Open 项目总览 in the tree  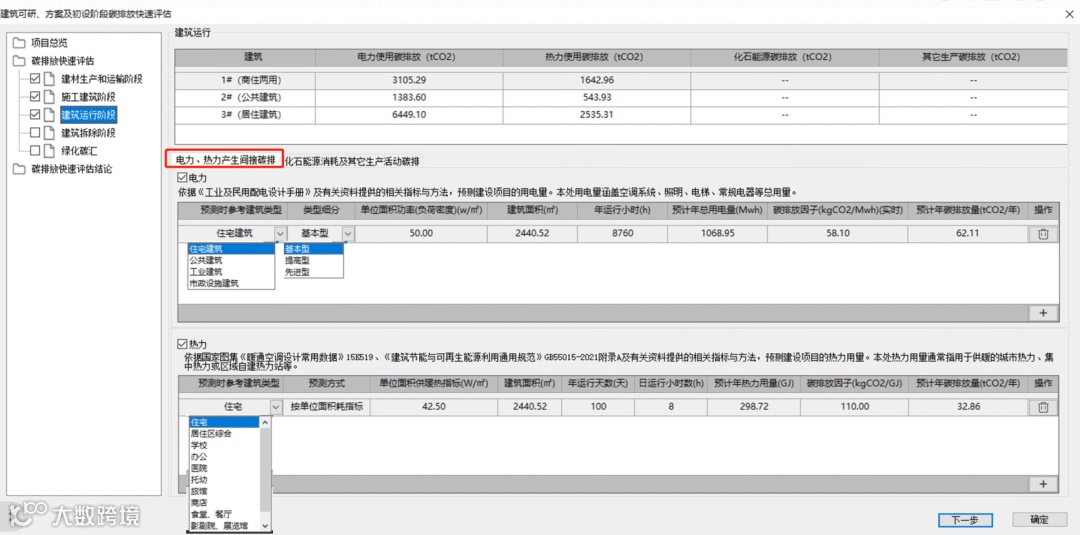50,43
